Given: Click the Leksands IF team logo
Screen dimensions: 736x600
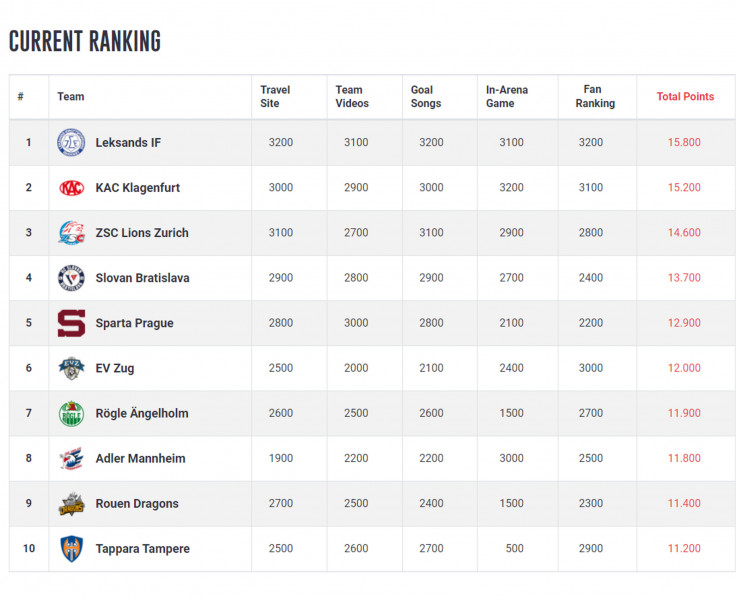Looking at the screenshot, I should [71, 142].
